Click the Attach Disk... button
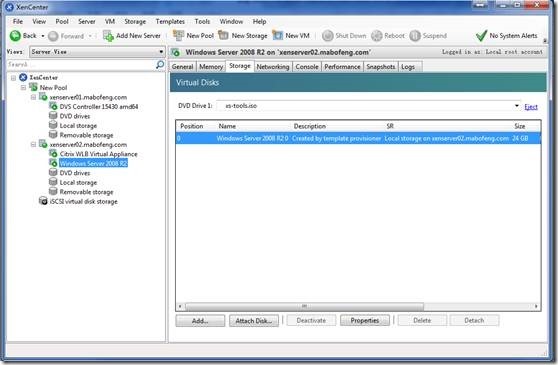The height and width of the screenshot is (365, 558). coord(254,321)
